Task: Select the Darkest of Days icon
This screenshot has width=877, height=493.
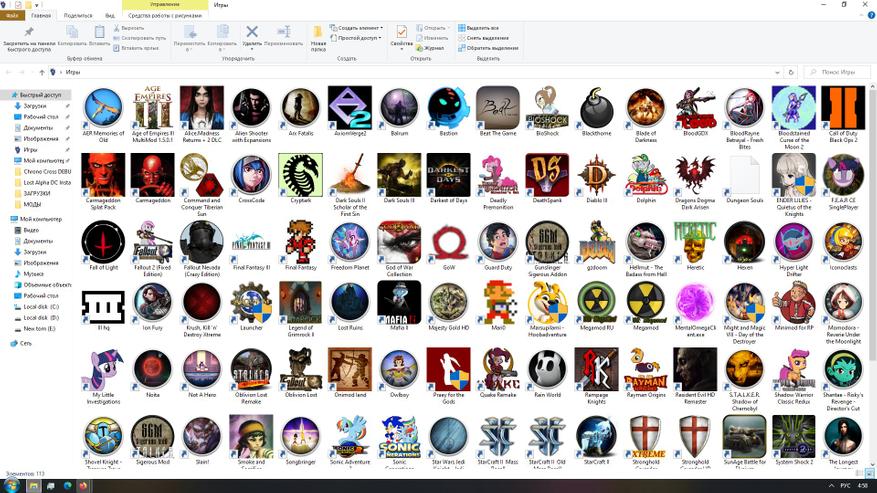Action: (449, 174)
